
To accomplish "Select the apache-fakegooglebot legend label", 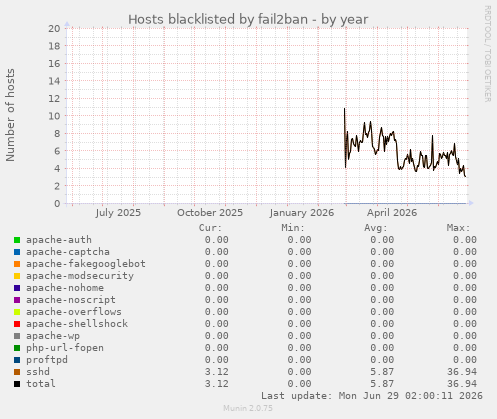I will click(86, 264).
